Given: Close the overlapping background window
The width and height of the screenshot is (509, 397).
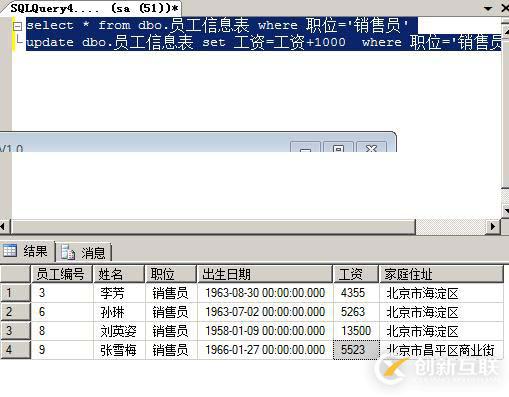Looking at the screenshot, I should (371, 147).
